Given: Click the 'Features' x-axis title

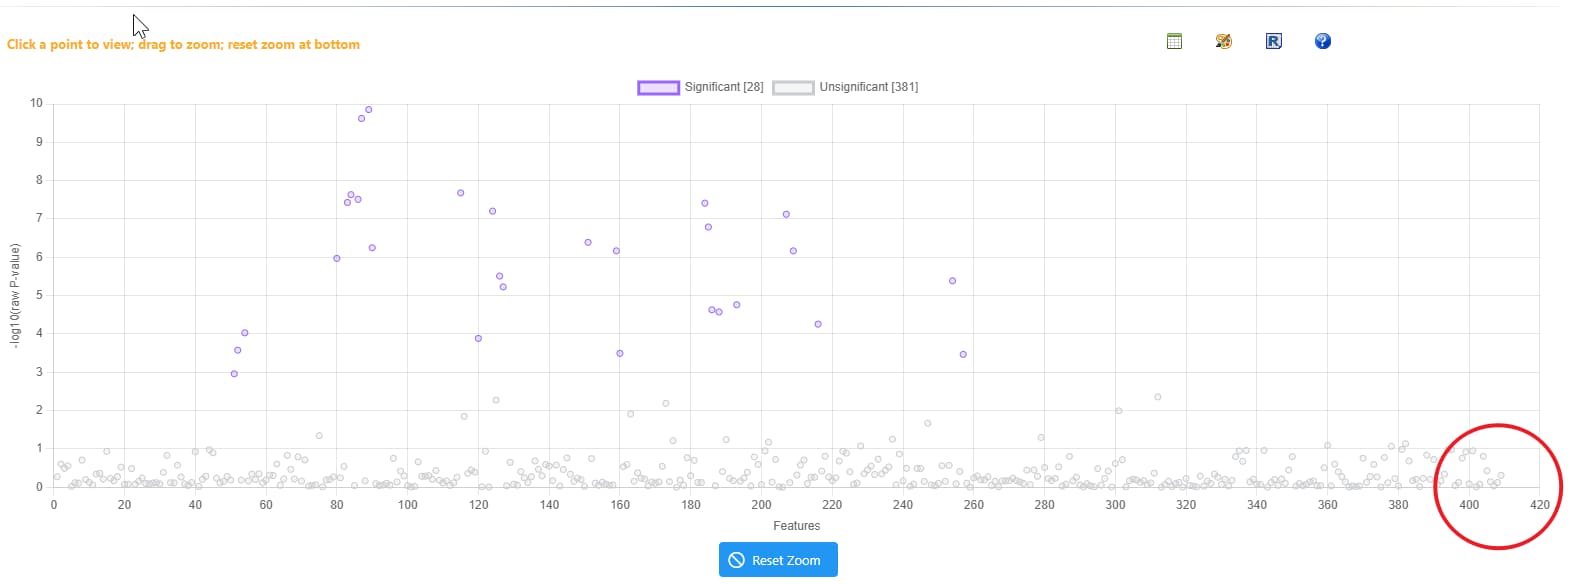Looking at the screenshot, I should [797, 526].
